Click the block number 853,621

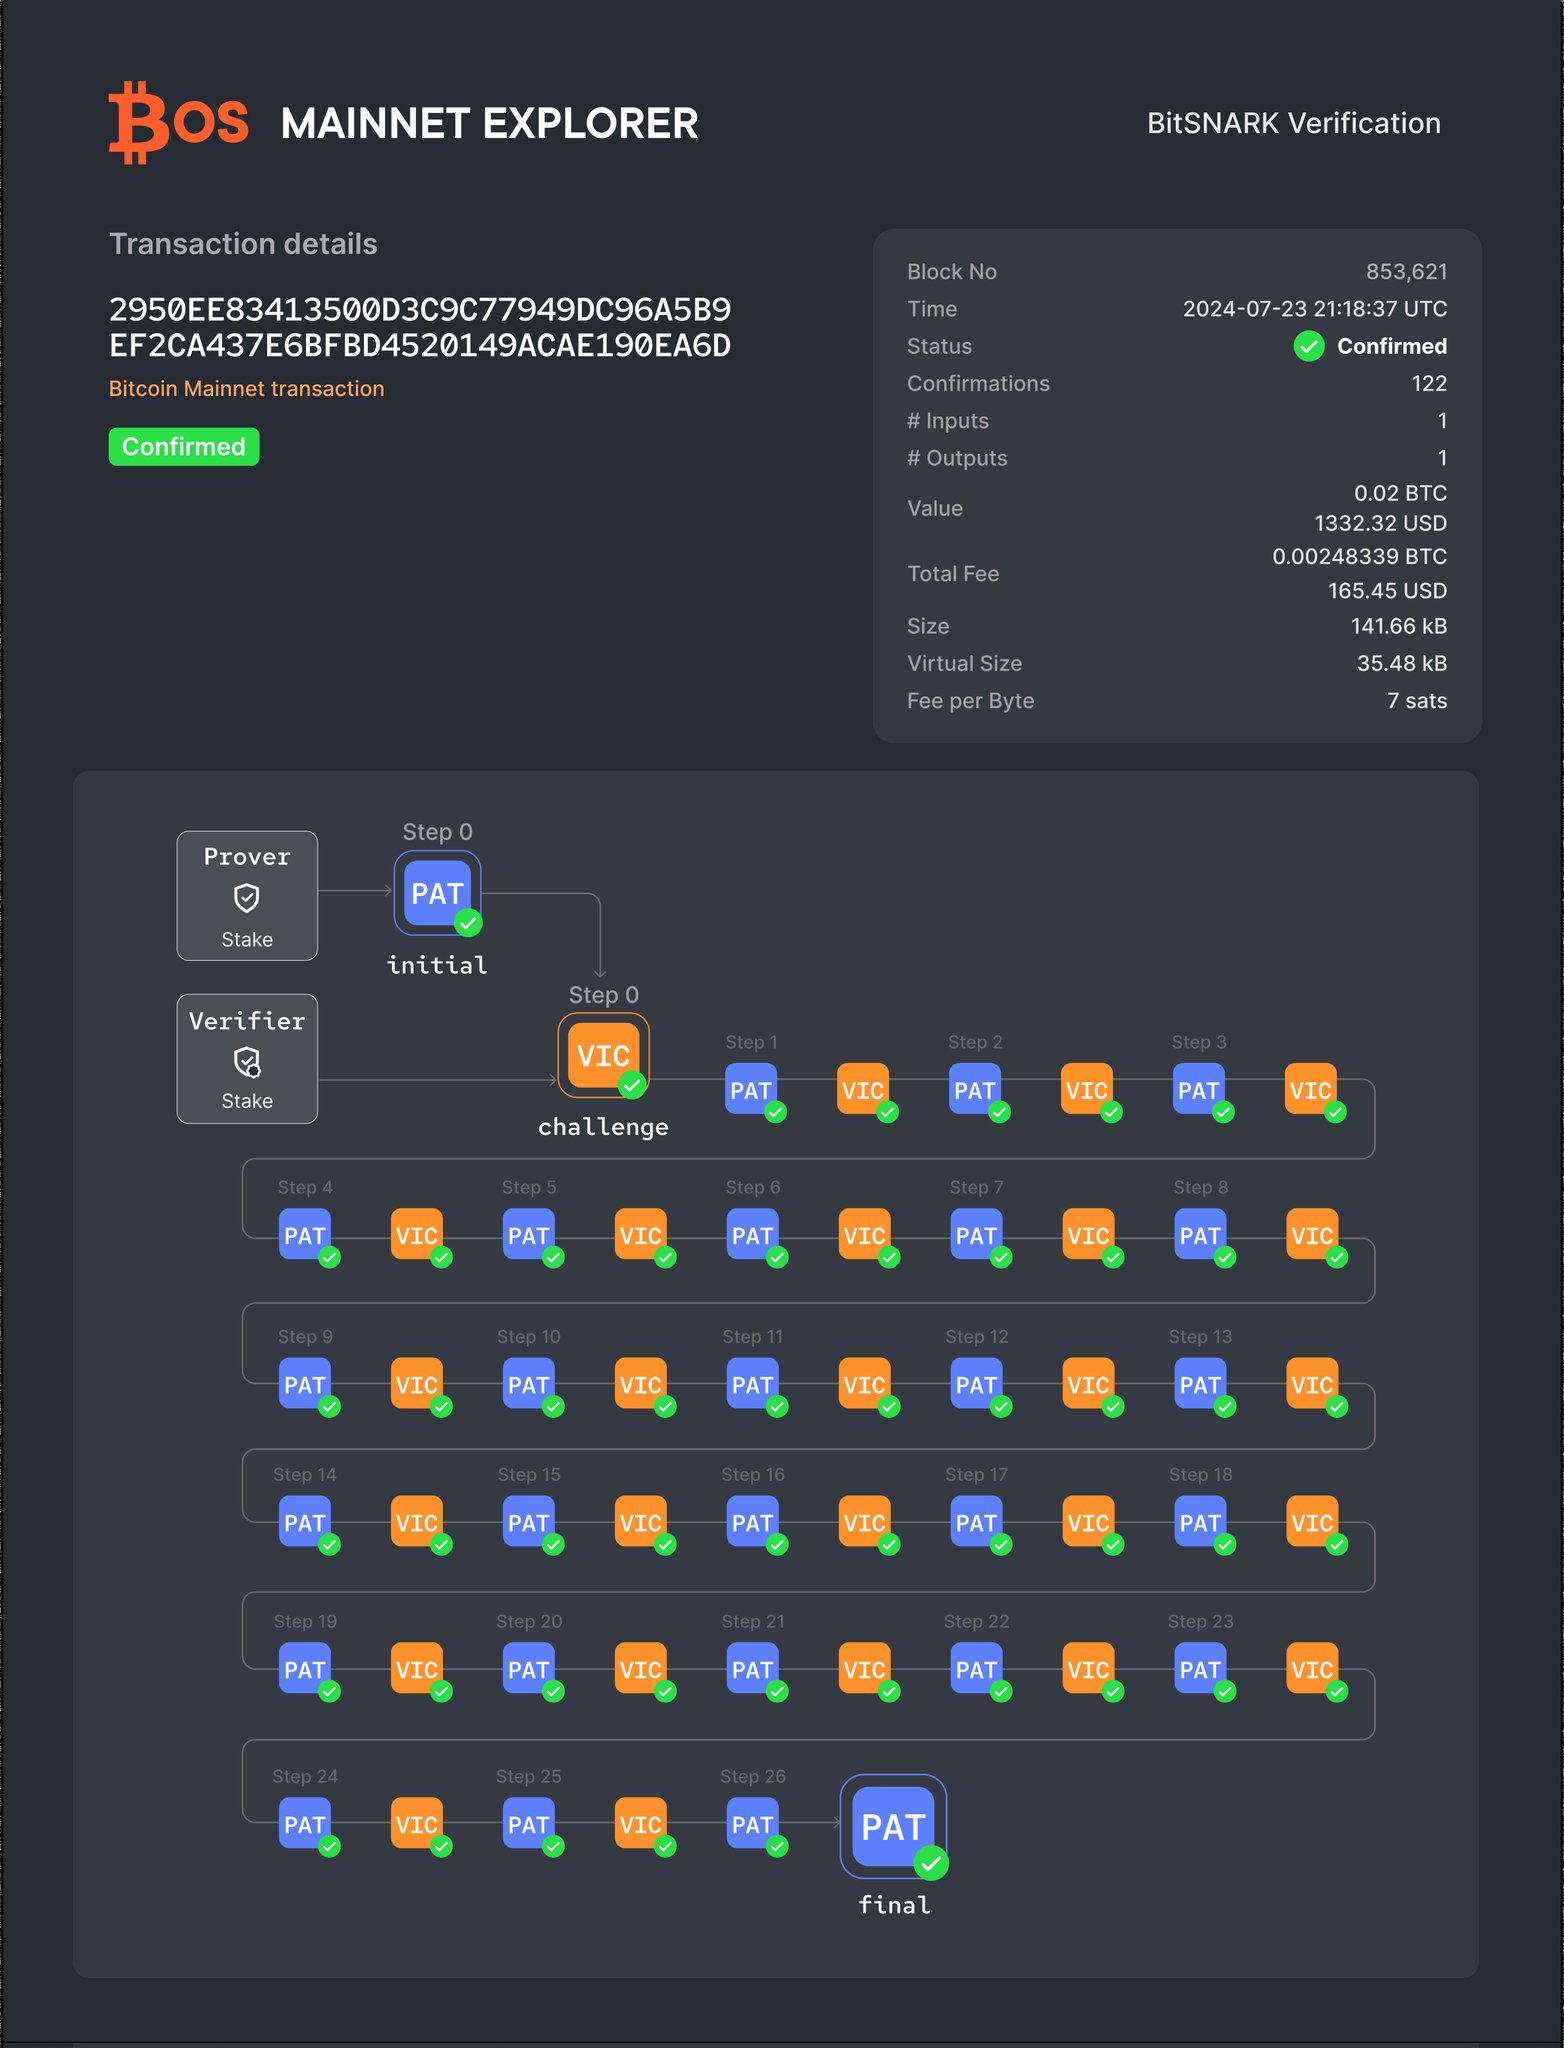coord(1406,272)
